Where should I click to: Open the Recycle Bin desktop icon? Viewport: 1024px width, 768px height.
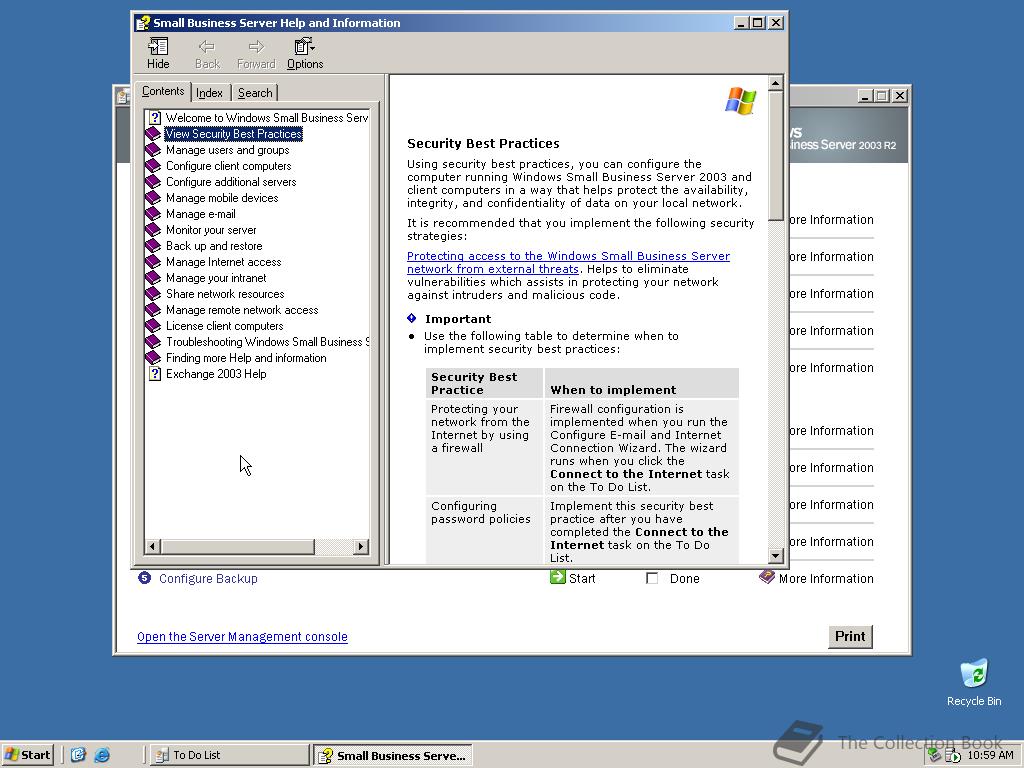[x=974, y=682]
